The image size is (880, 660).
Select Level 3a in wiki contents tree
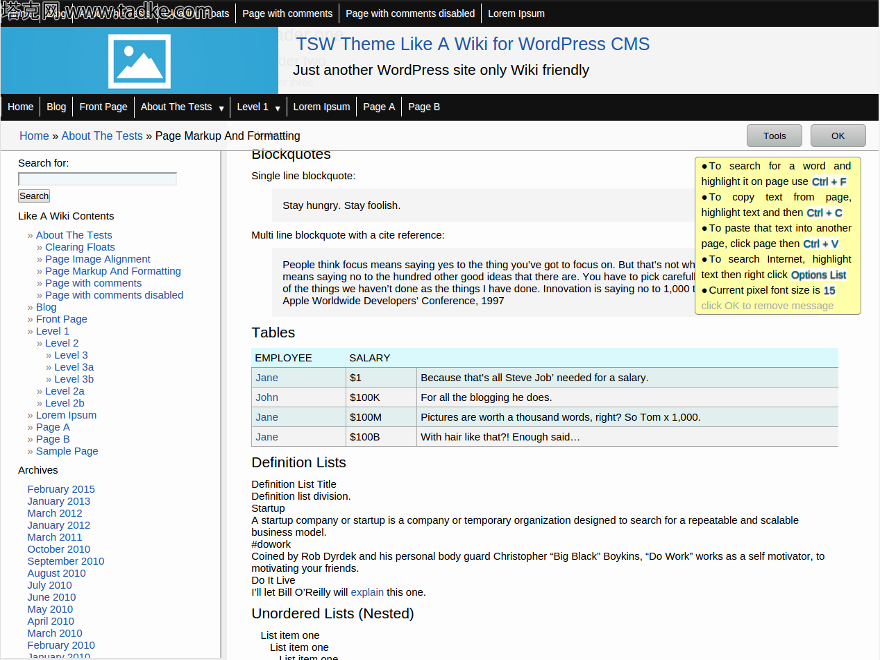tap(74, 367)
